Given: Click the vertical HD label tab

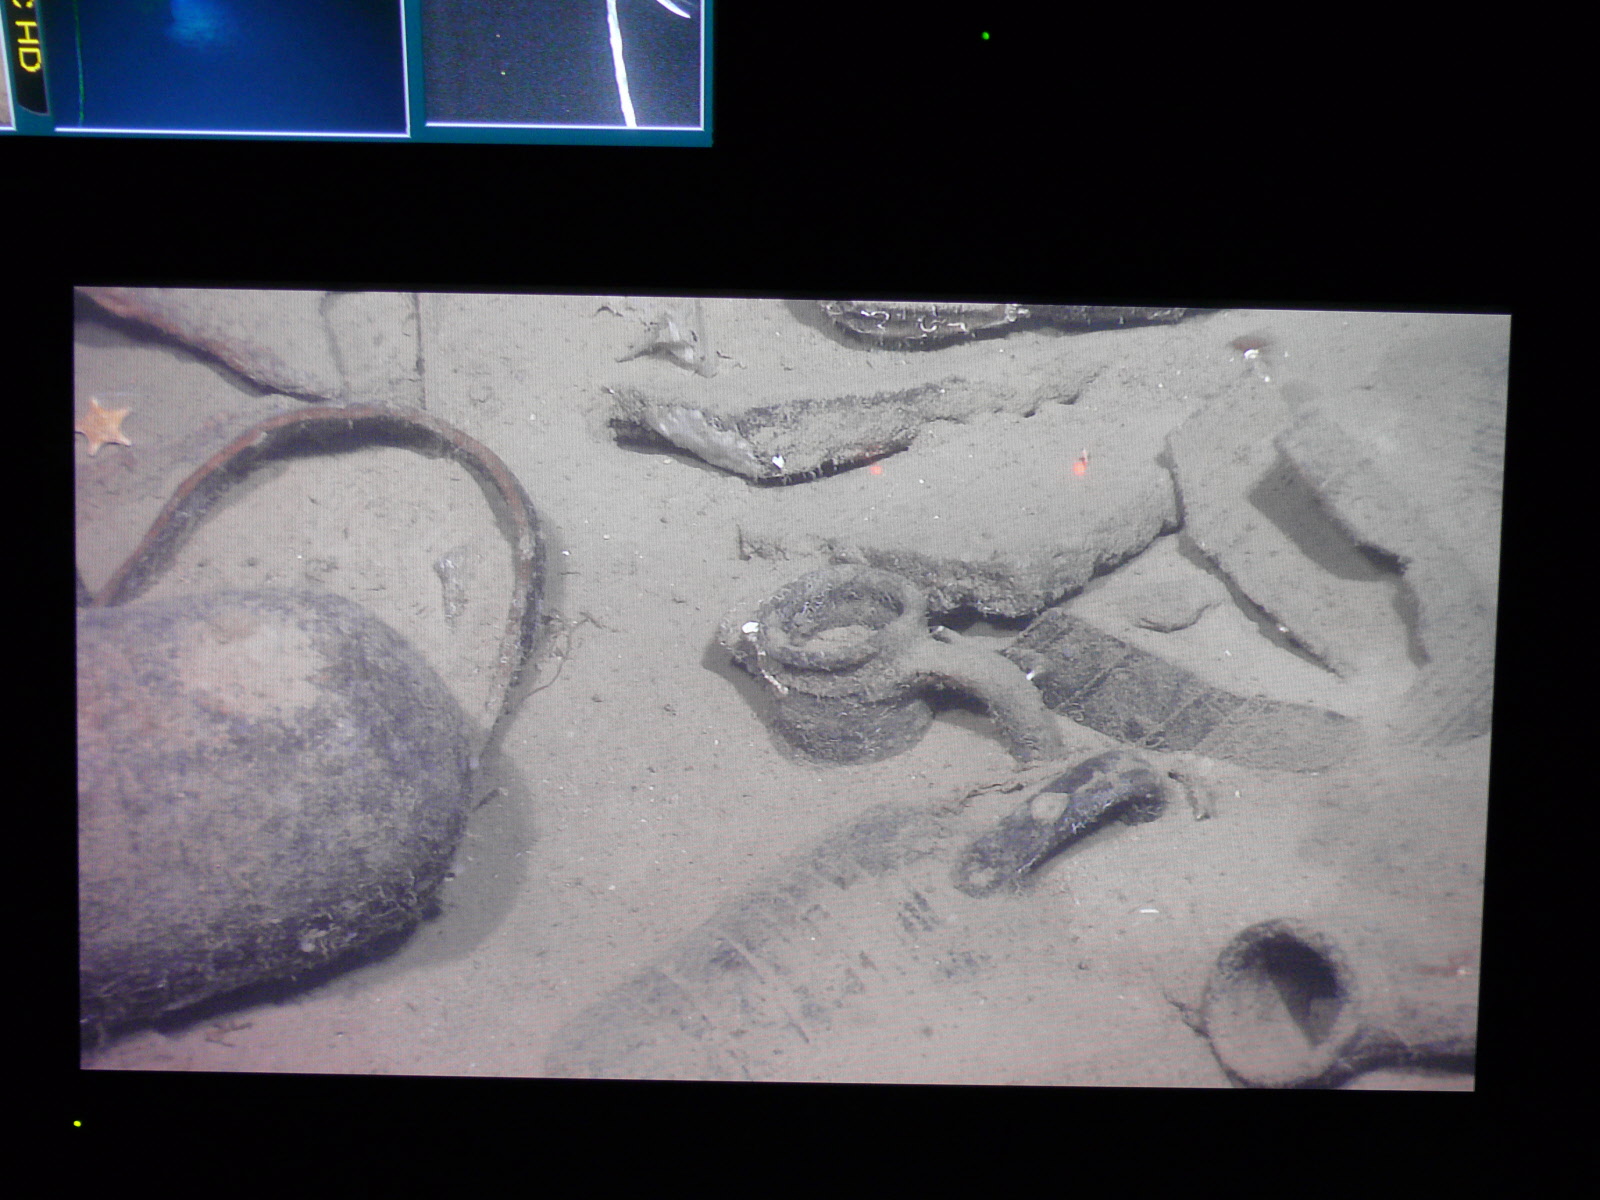Looking at the screenshot, I should pos(29,58).
